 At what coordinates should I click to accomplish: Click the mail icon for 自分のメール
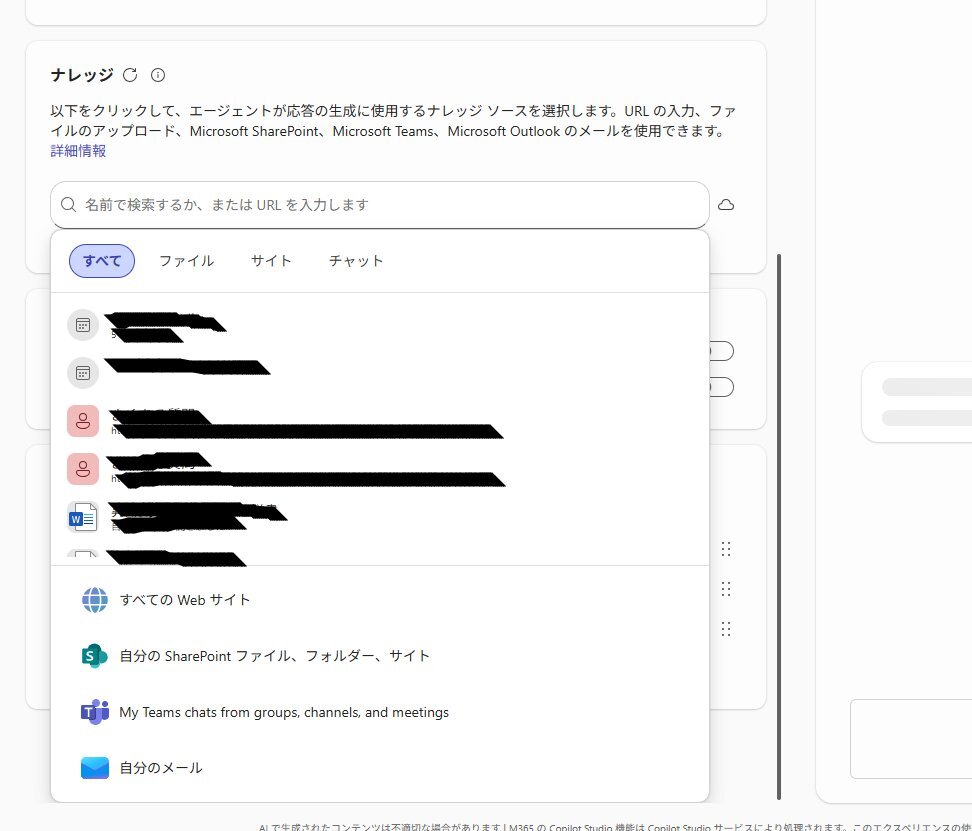(x=95, y=768)
